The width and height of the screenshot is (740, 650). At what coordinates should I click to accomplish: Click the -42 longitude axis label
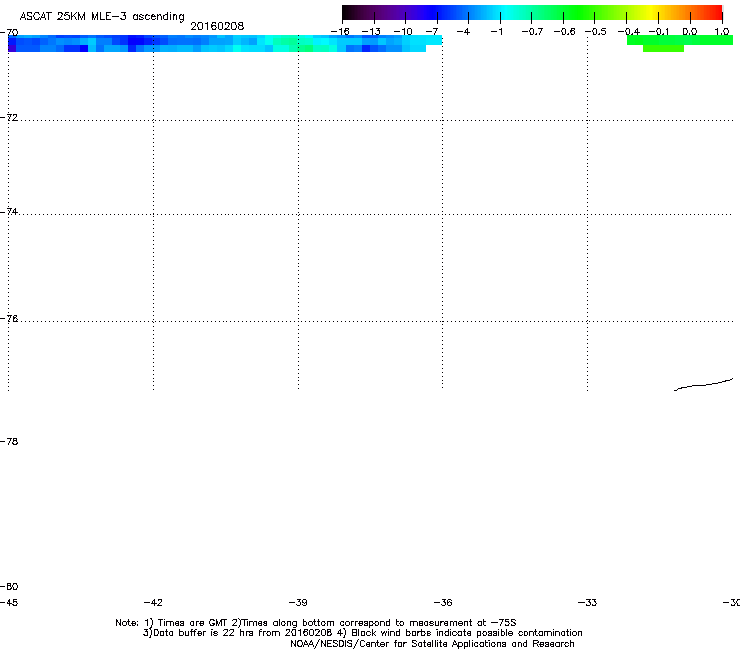point(153,602)
